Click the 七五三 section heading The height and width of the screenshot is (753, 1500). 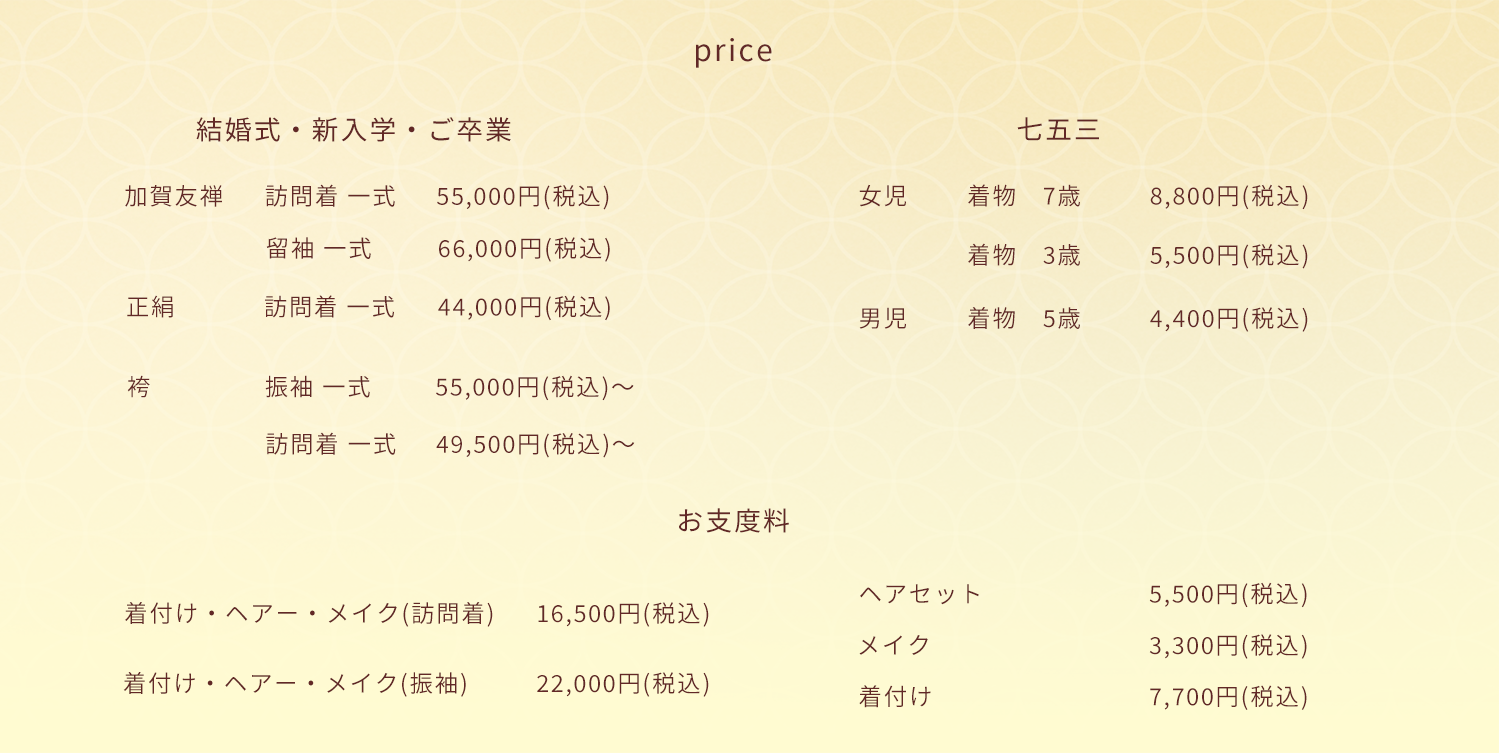[x=1059, y=130]
